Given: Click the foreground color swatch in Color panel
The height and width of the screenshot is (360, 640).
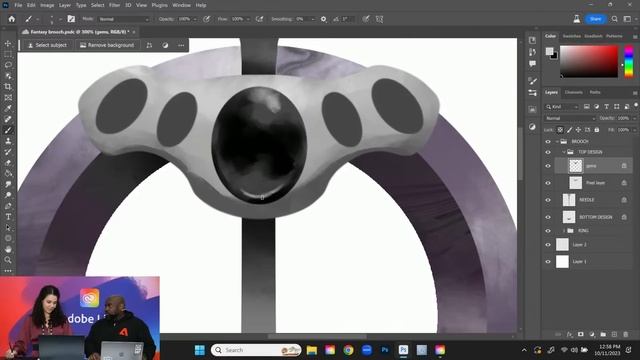Looking at the screenshot, I should (x=549, y=51).
